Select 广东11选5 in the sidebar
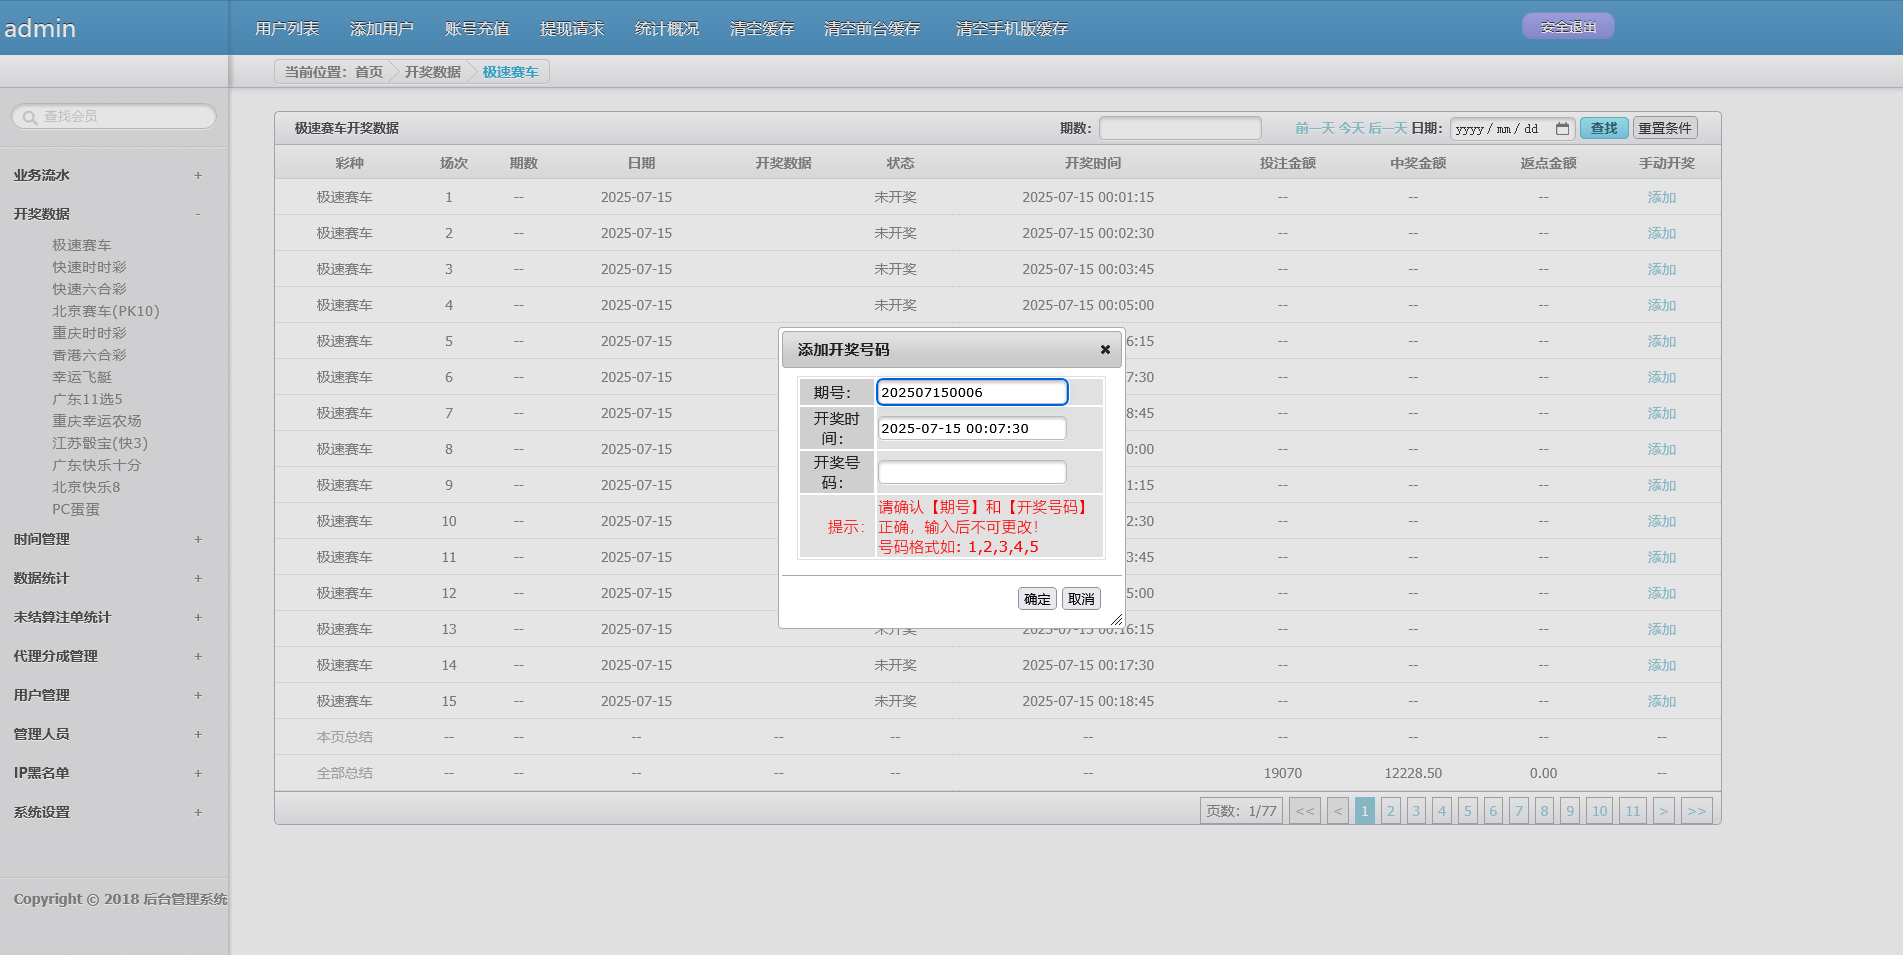 coord(87,399)
